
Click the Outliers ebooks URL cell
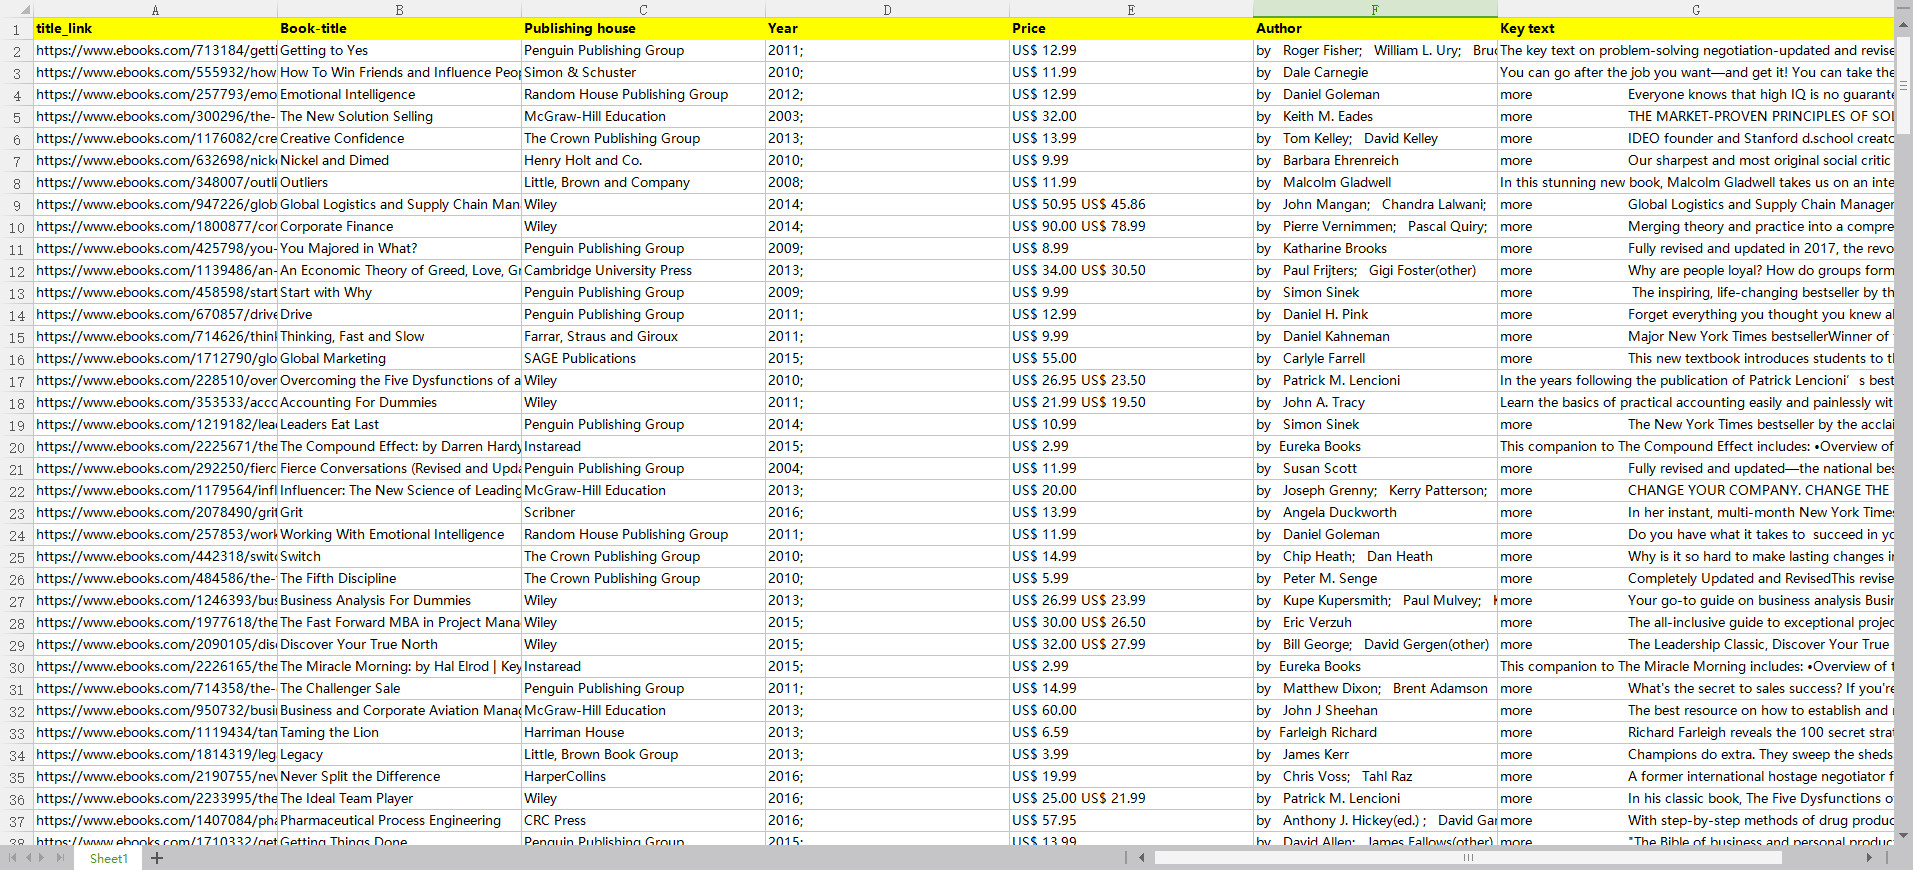click(155, 182)
